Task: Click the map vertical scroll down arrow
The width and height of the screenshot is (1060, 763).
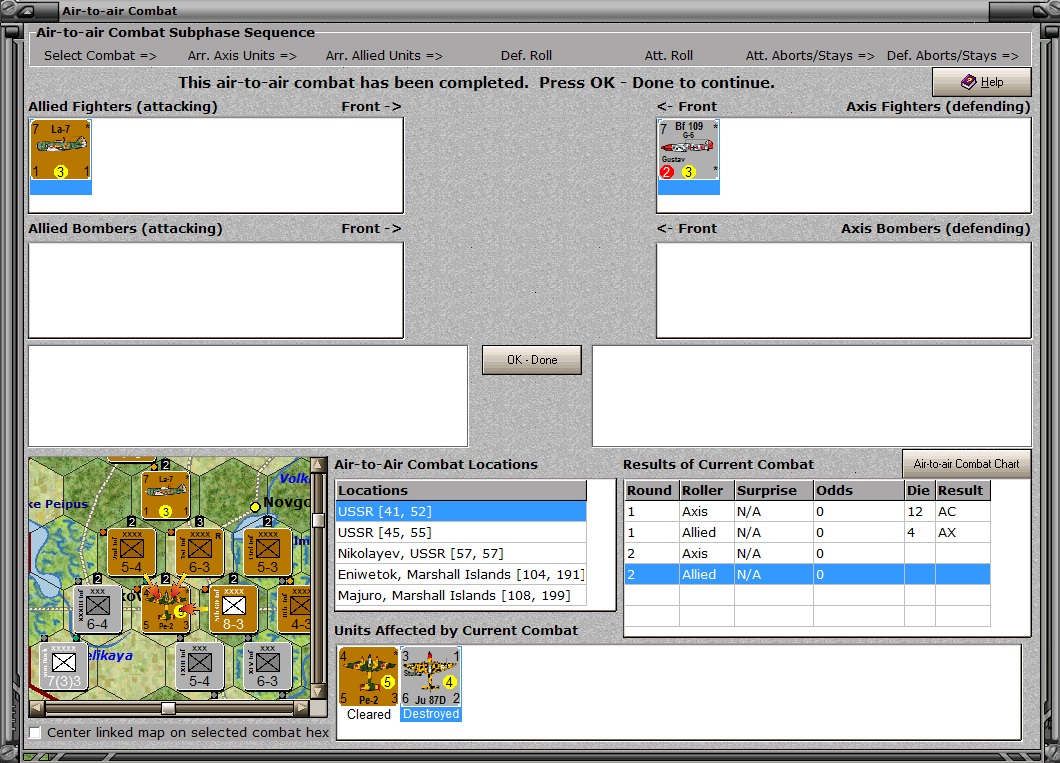Action: (x=318, y=691)
